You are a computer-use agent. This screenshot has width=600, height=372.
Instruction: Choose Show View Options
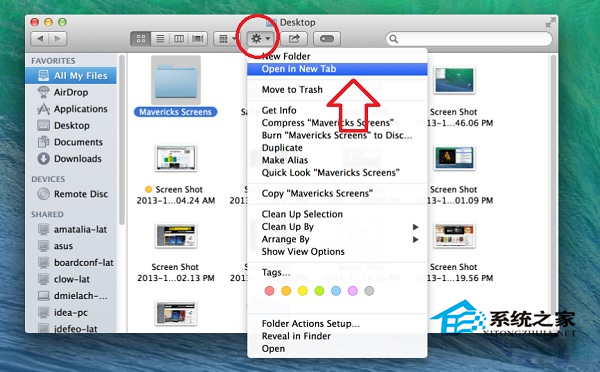pos(337,251)
